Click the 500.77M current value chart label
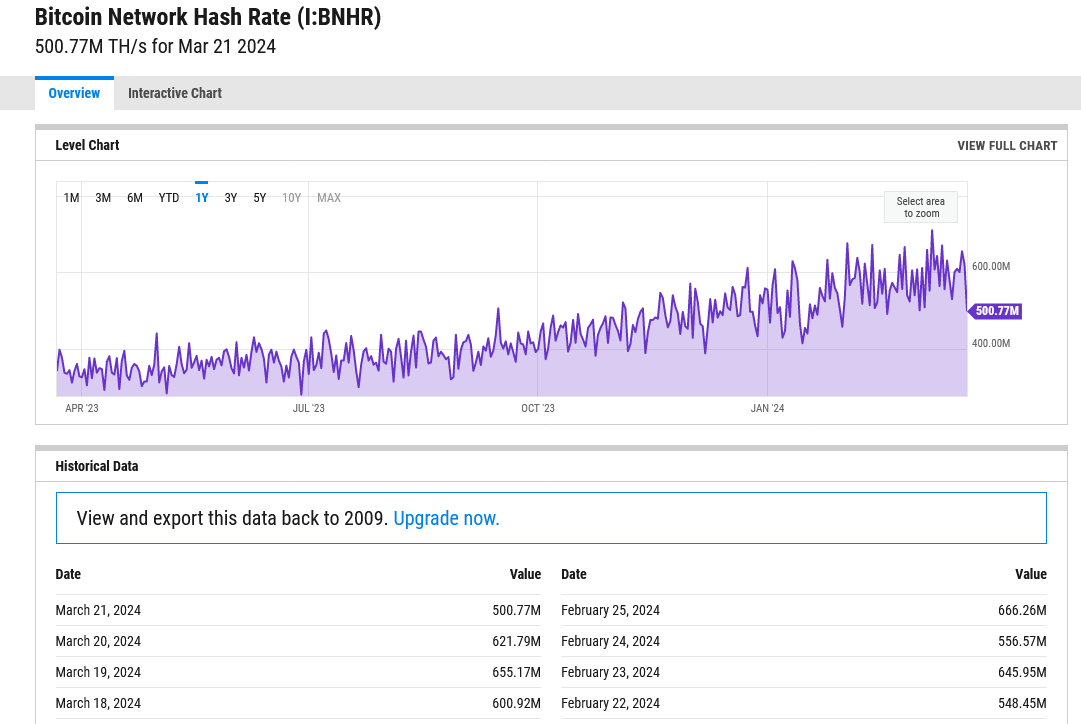 point(996,311)
